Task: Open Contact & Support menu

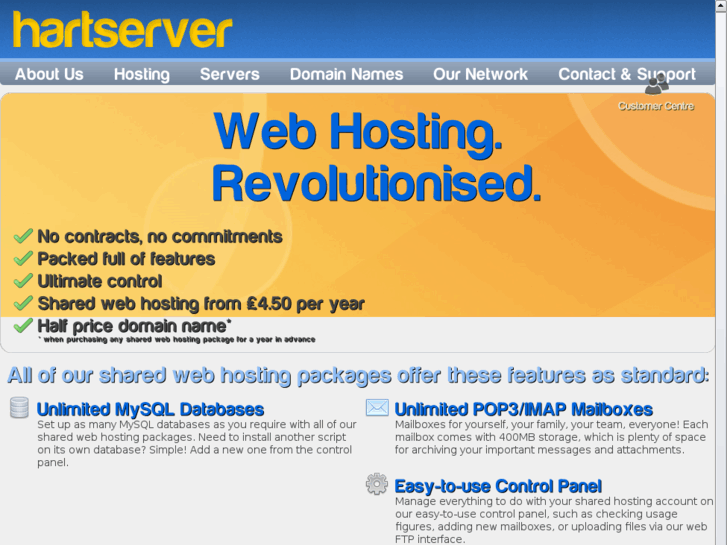Action: coord(627,74)
